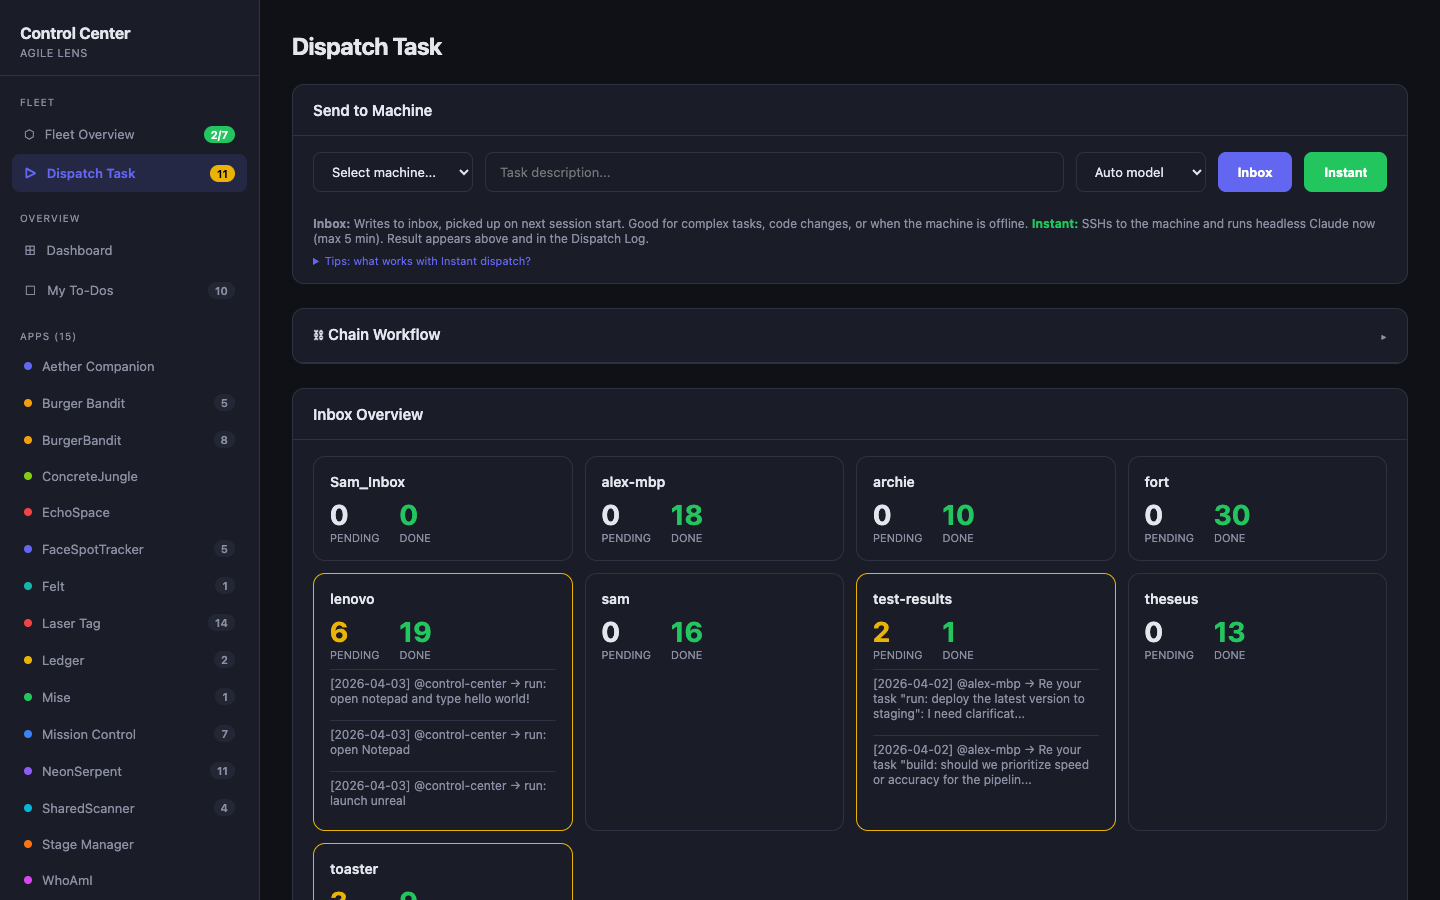Screen dimensions: 1440x900
Task: Expand the Instant dispatch tips section
Action: tap(422, 259)
